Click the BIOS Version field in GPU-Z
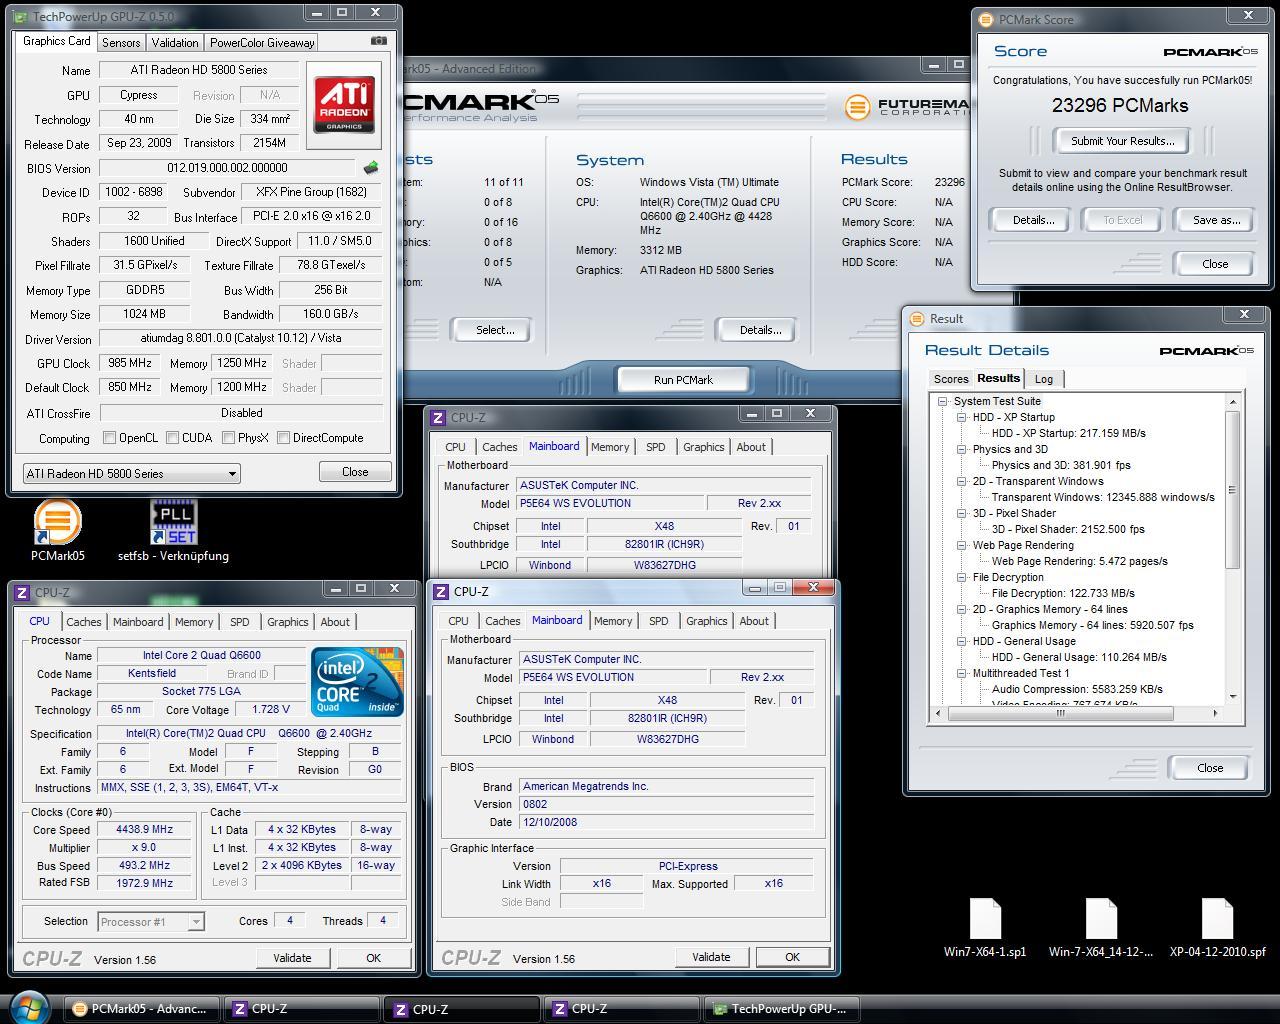This screenshot has height=1024, width=1280. click(x=228, y=168)
